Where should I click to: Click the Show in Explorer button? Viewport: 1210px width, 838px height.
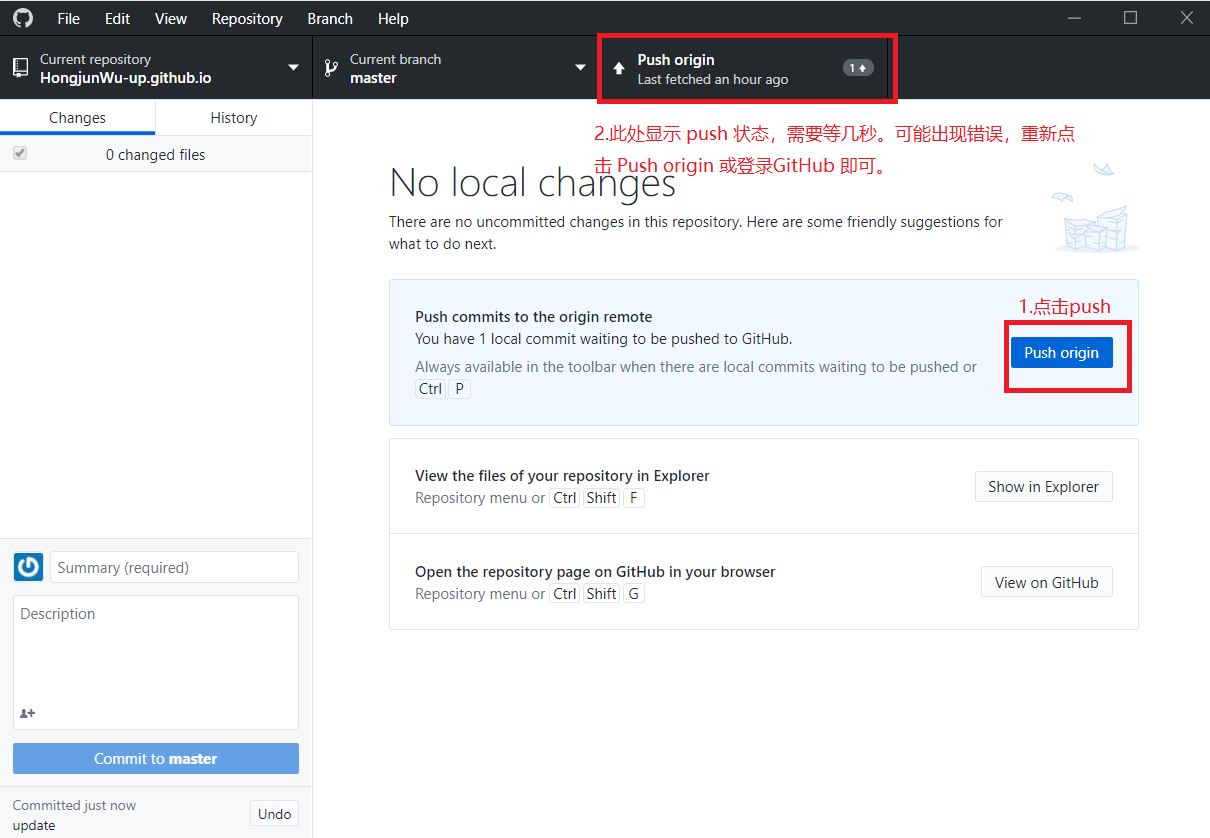click(x=1043, y=487)
